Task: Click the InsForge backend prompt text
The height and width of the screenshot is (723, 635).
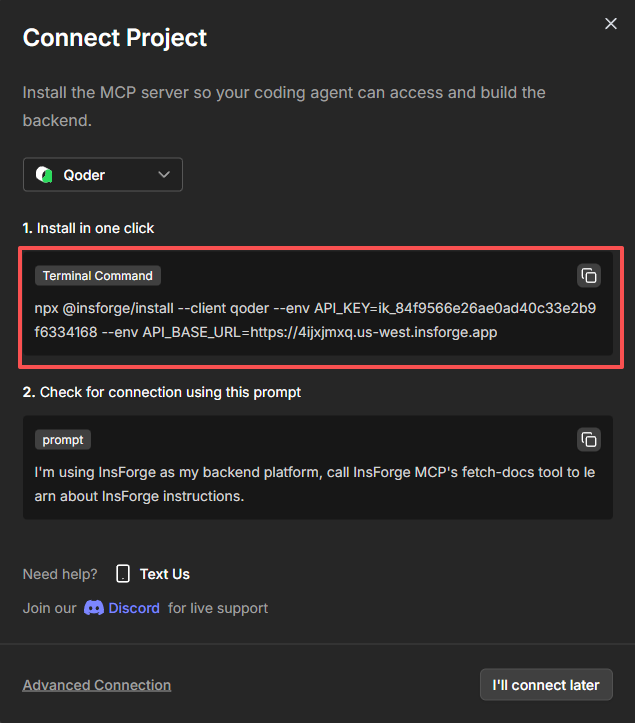Action: tap(315, 484)
